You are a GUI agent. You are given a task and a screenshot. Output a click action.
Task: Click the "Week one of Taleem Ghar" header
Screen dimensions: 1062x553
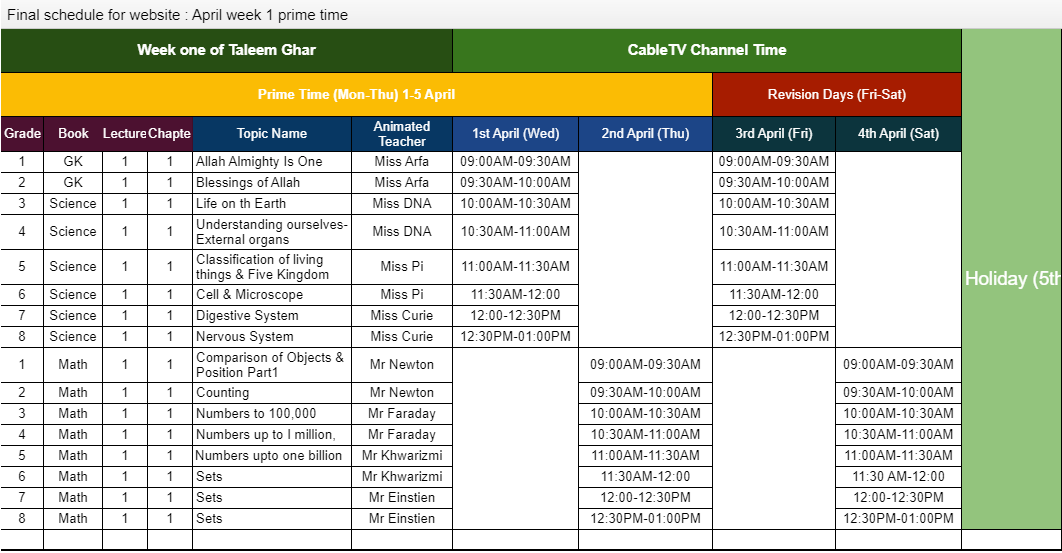pyautogui.click(x=226, y=50)
